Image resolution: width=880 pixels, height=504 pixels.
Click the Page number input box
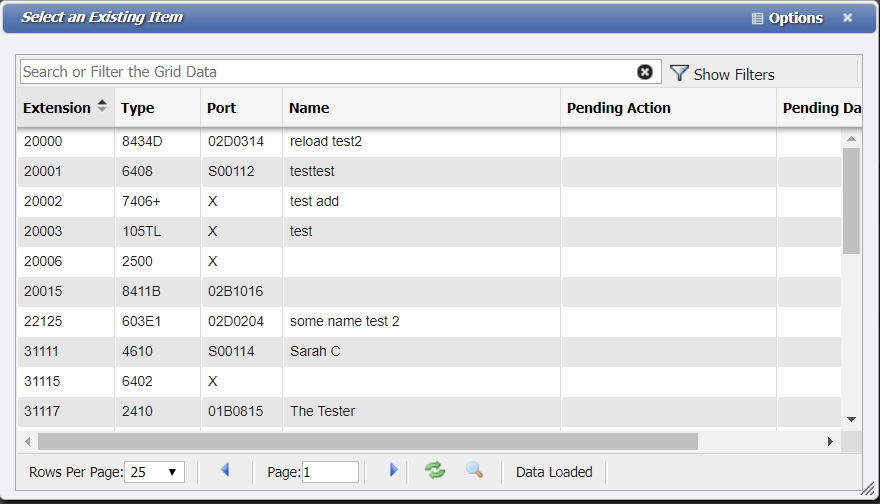click(x=330, y=472)
